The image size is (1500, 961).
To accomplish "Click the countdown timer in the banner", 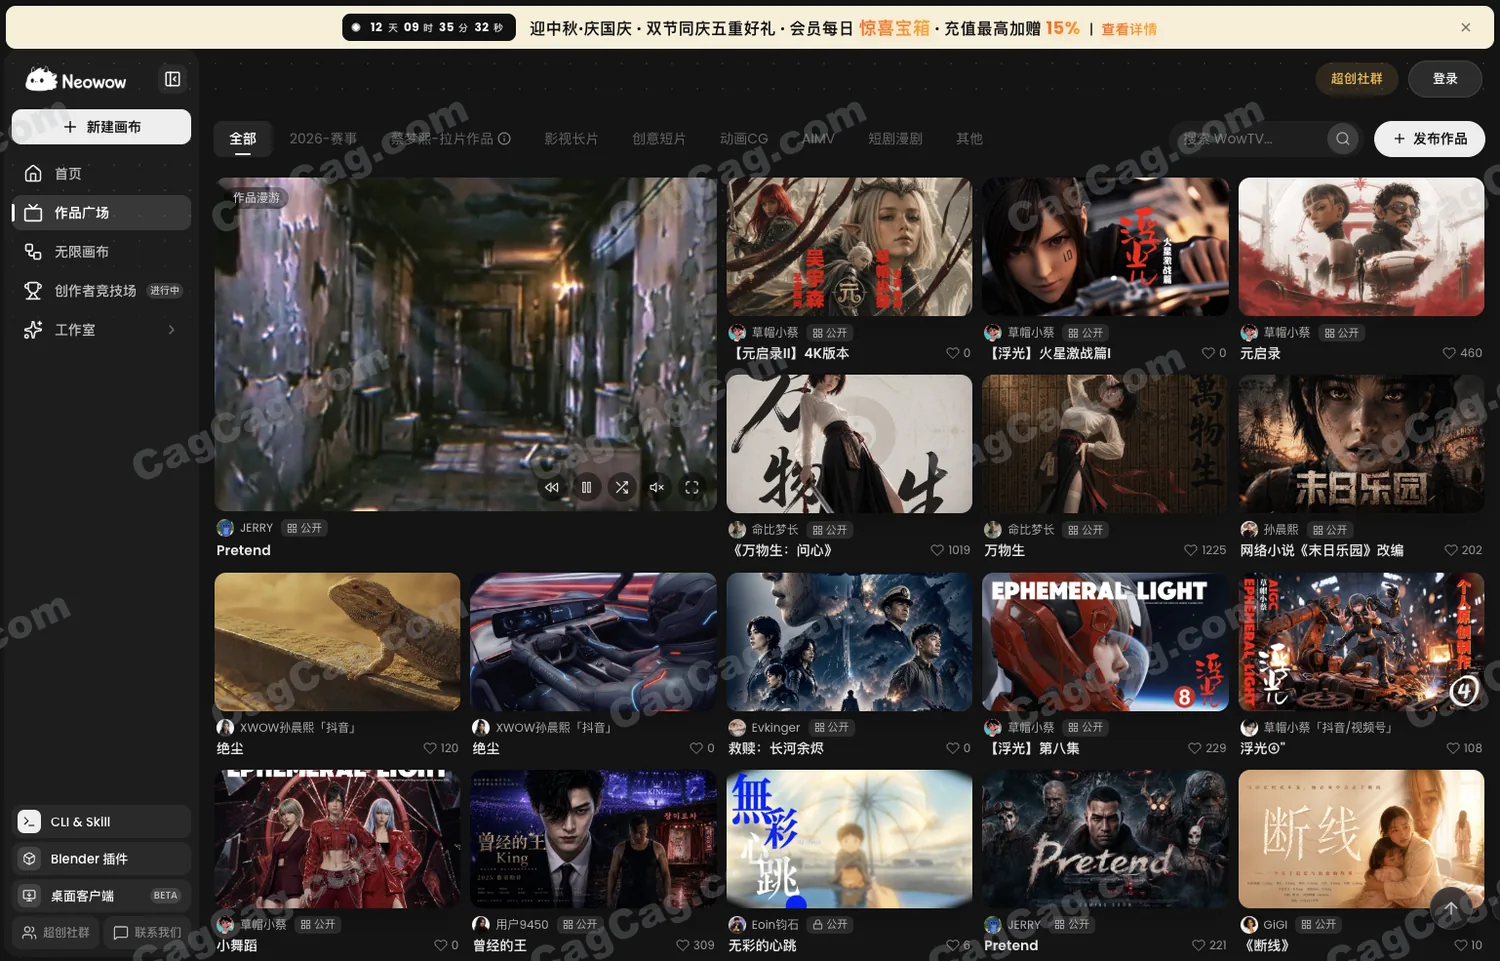I will click(x=429, y=28).
